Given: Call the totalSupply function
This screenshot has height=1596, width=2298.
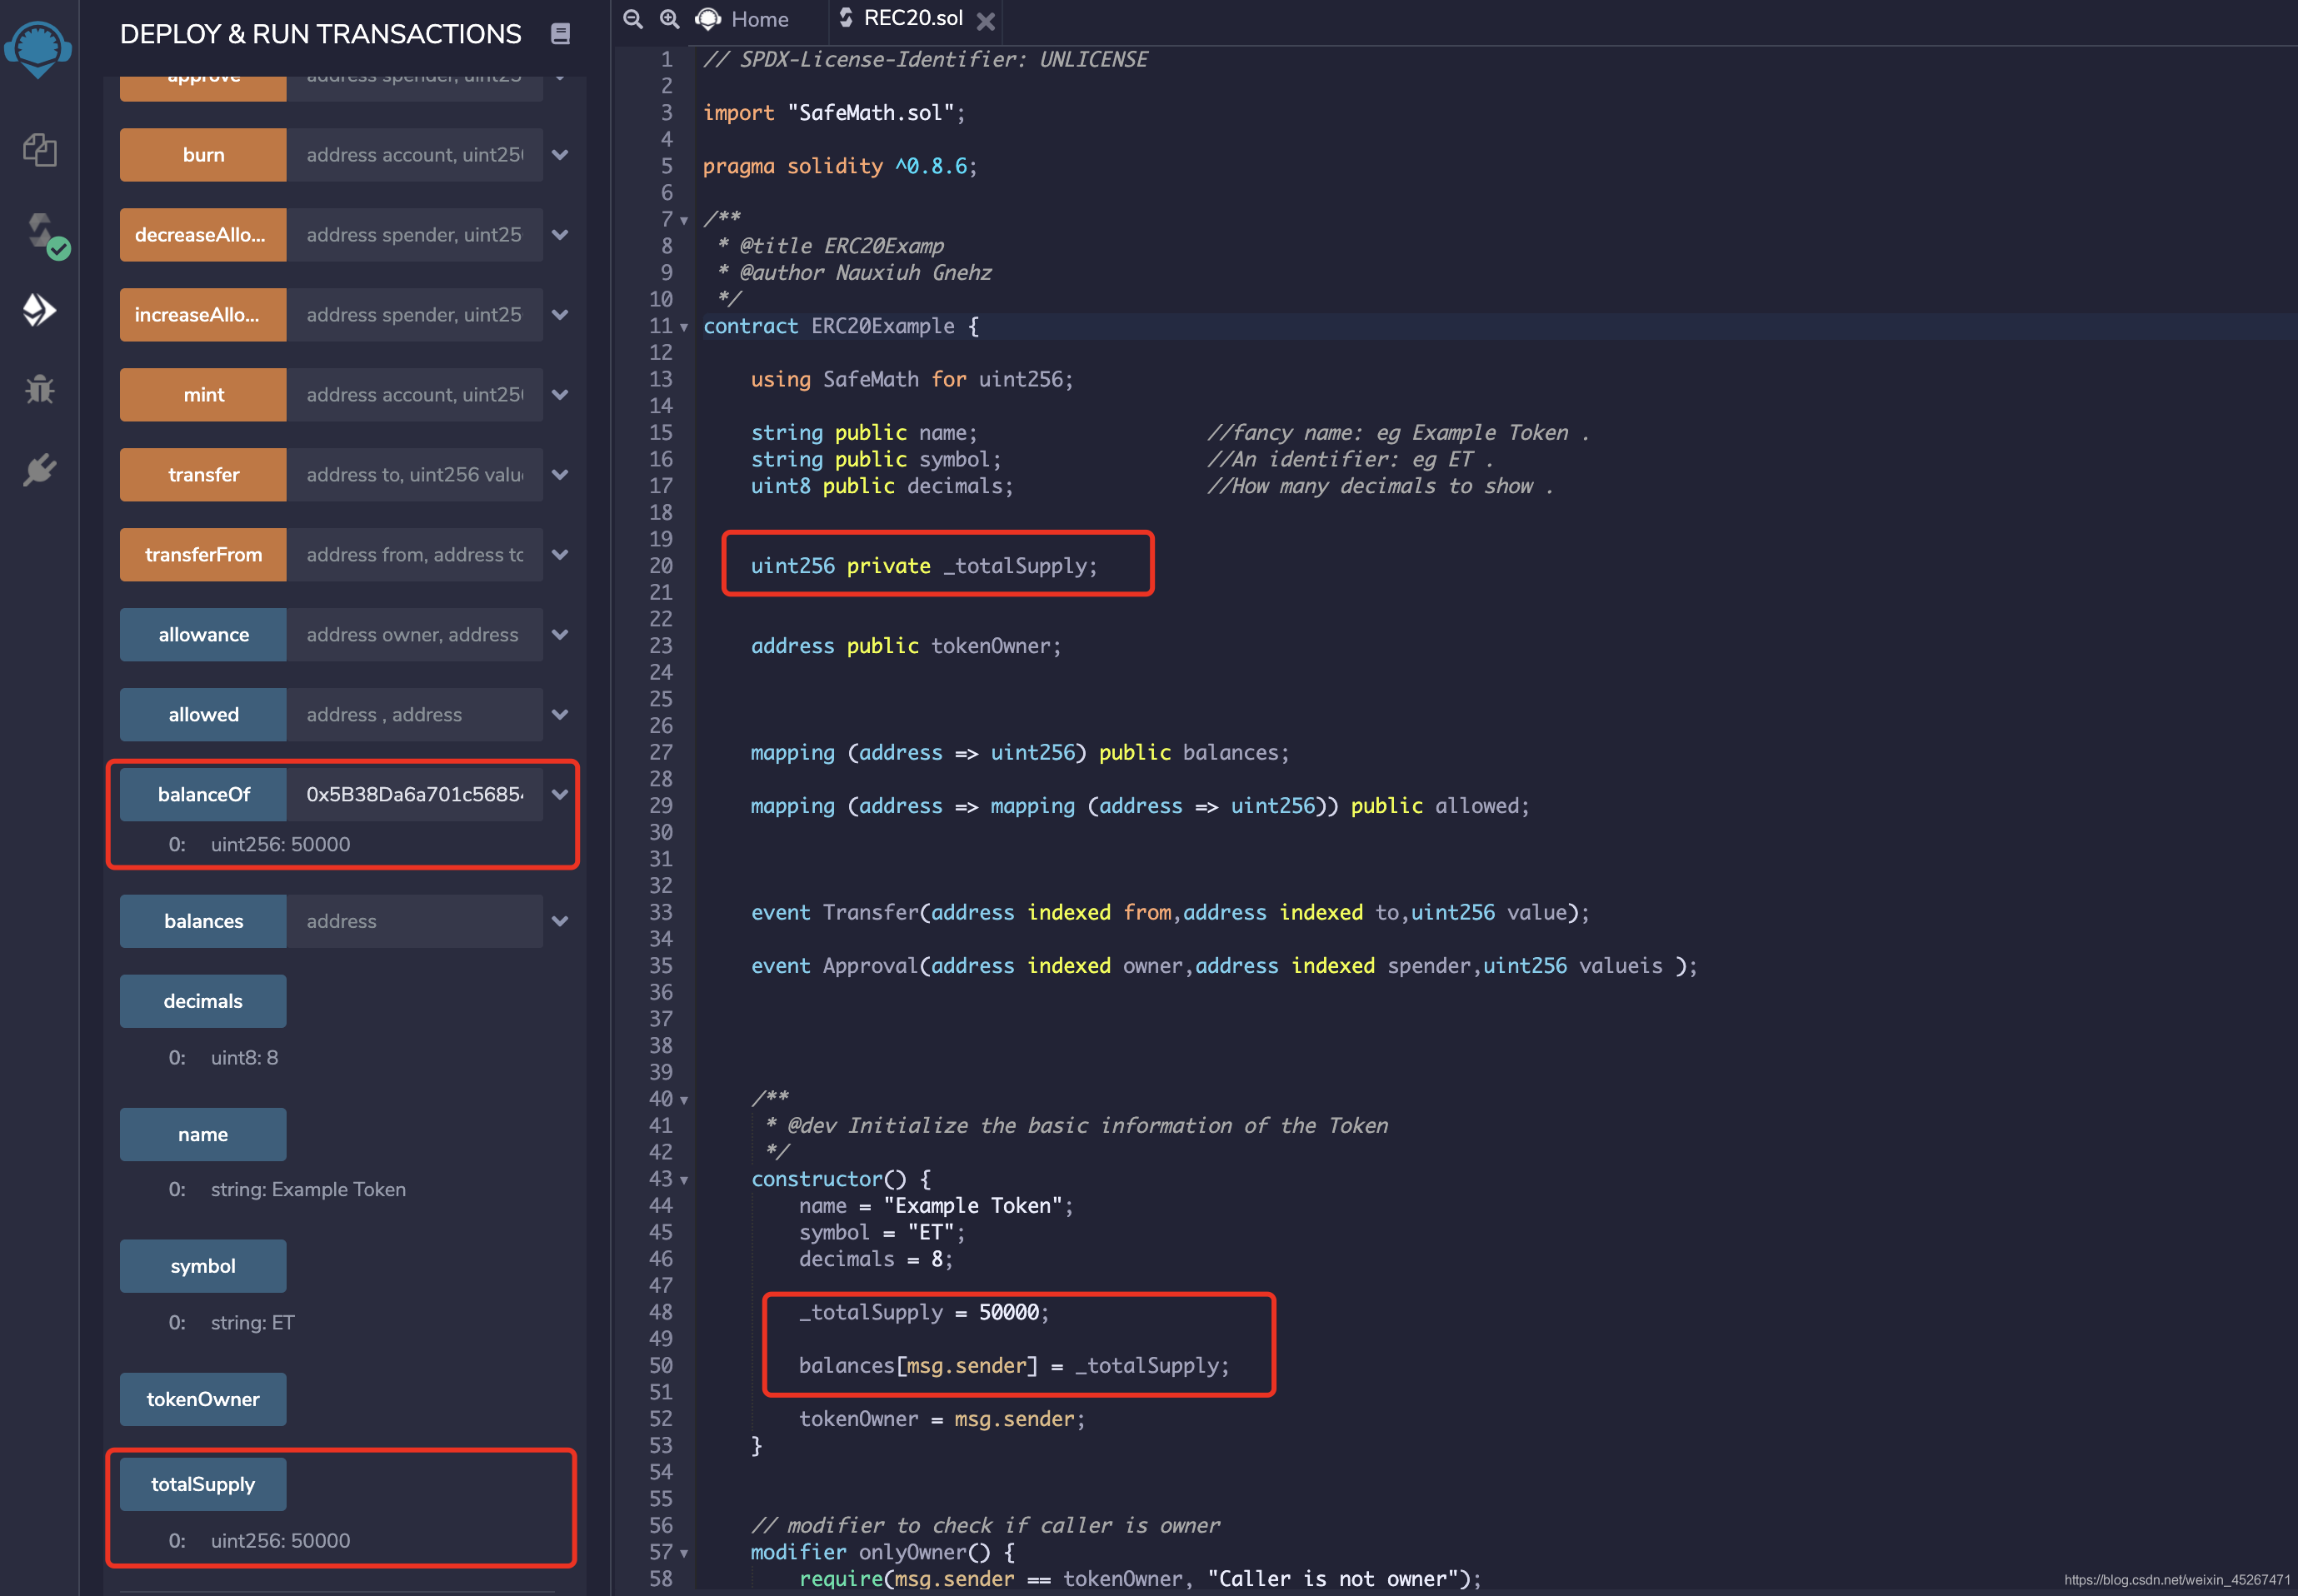Looking at the screenshot, I should pos(203,1484).
